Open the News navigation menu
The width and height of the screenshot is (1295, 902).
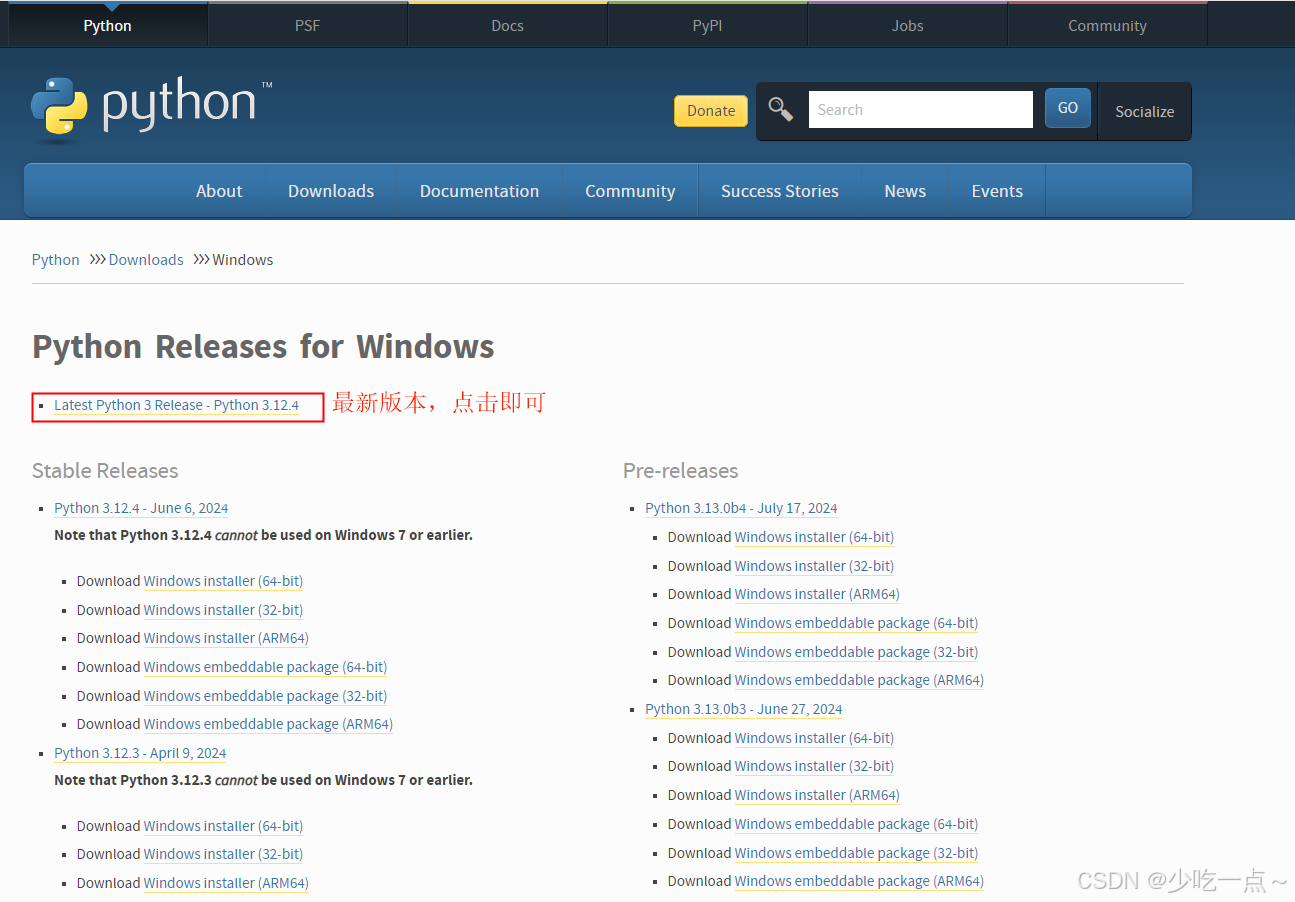click(905, 191)
